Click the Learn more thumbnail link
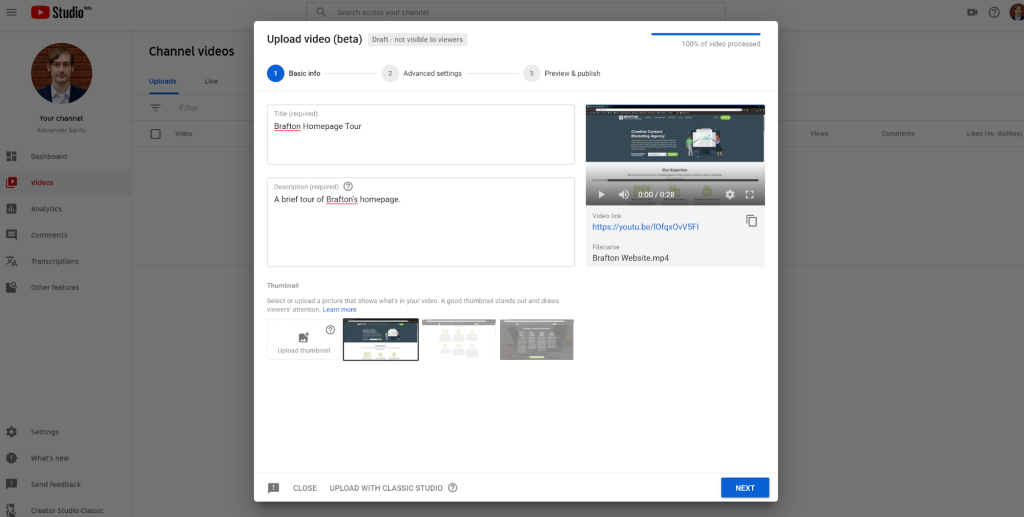Screen dimensions: 1024x517 (x=339, y=310)
